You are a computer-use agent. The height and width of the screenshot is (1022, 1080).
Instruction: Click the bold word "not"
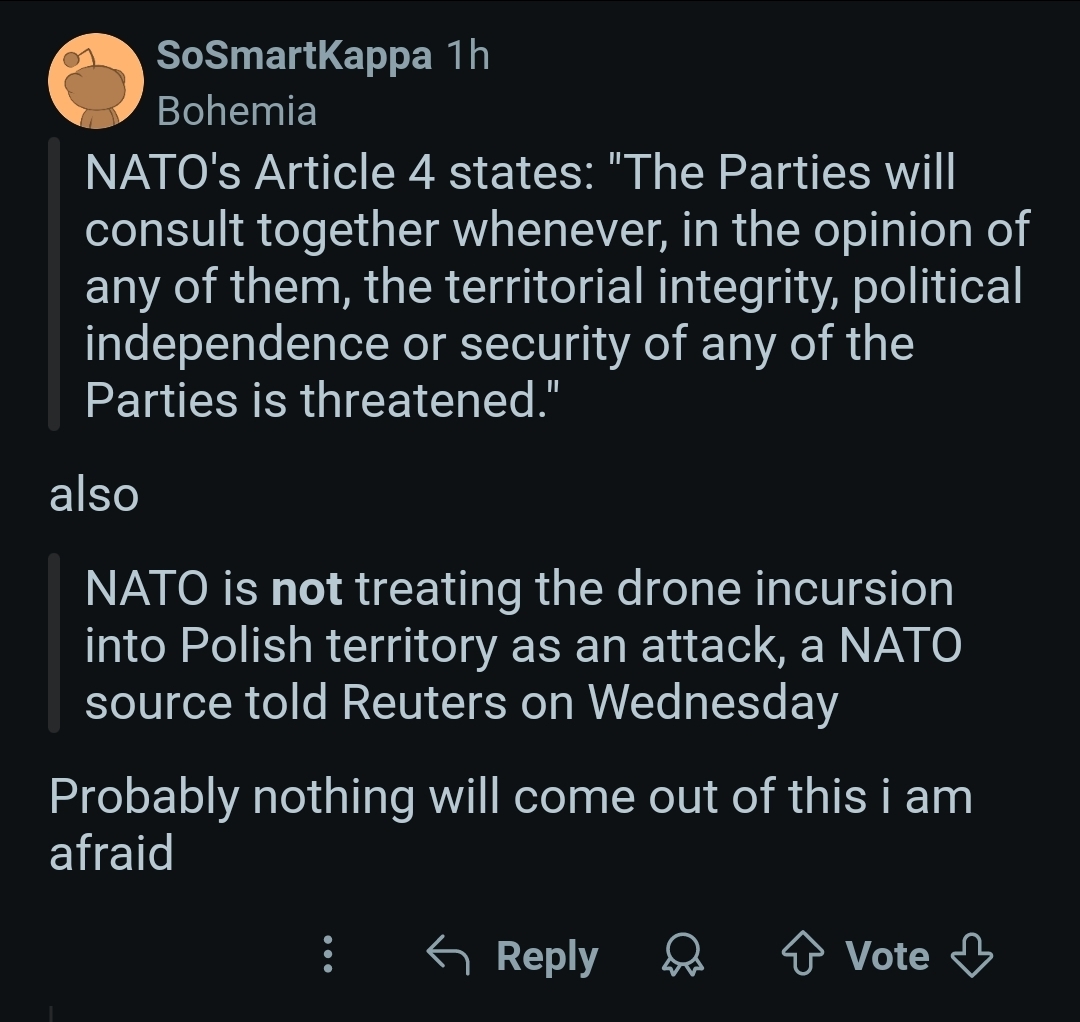307,589
